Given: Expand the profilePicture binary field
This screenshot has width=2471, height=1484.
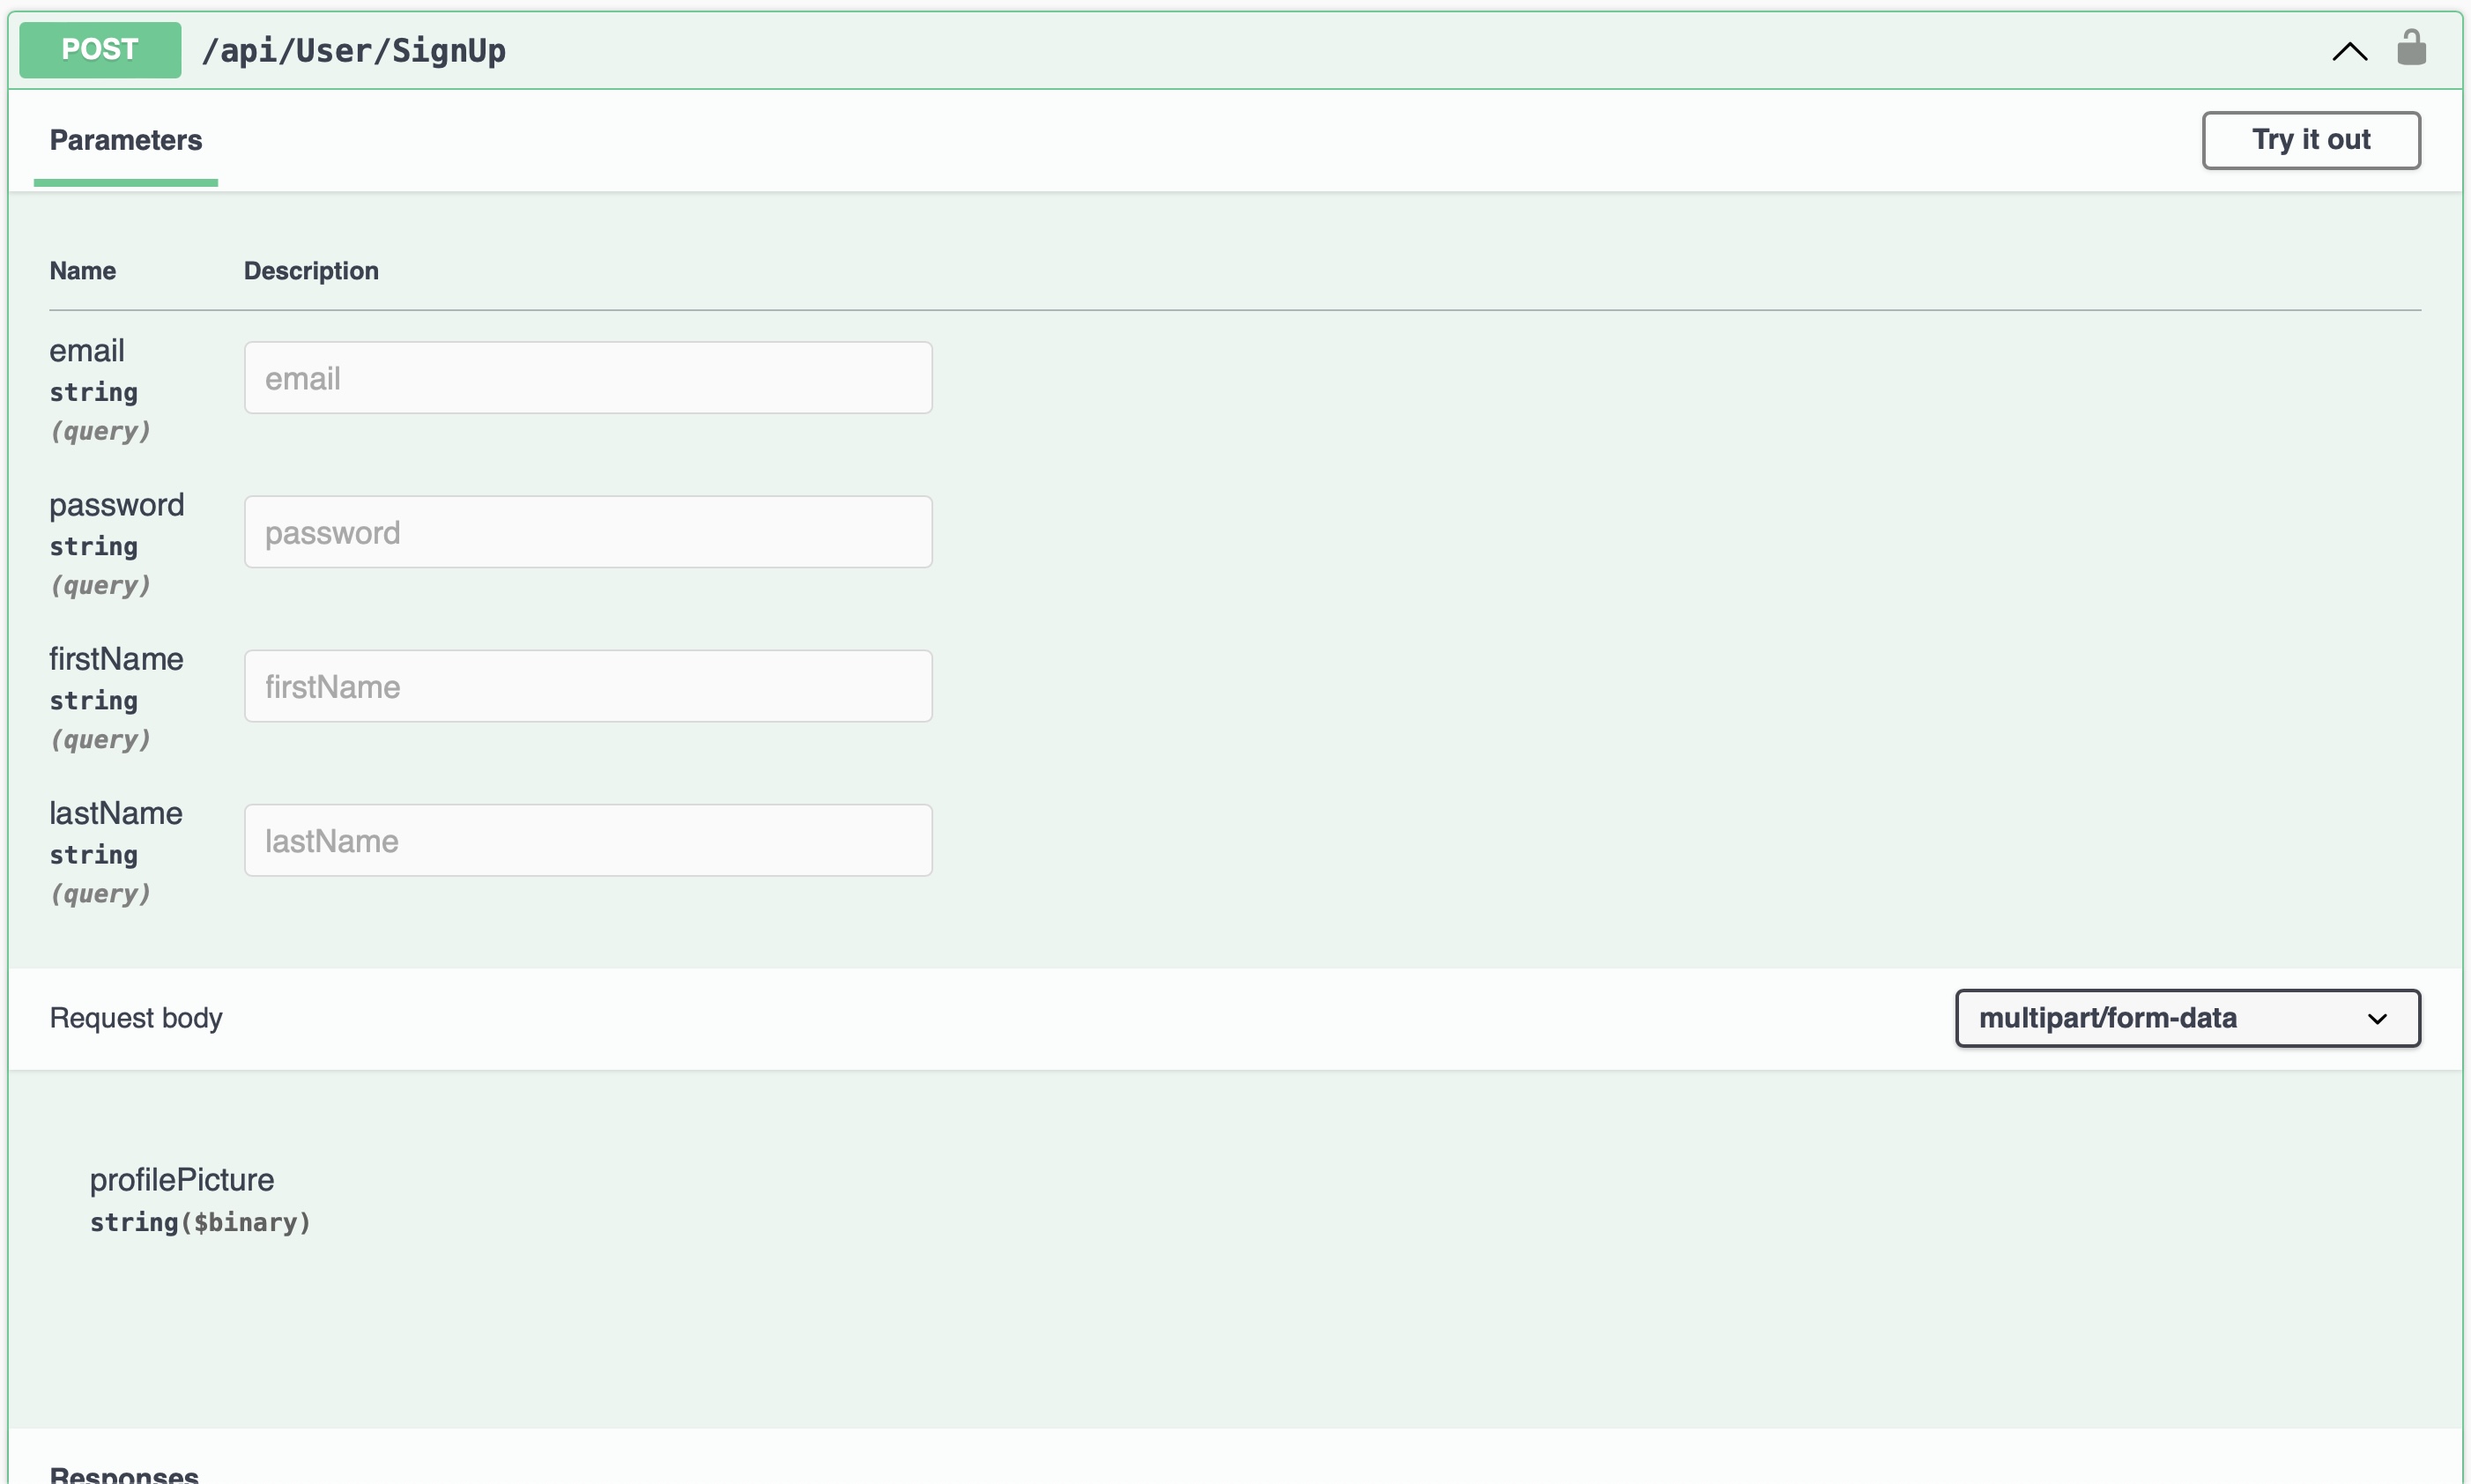Looking at the screenshot, I should (x=180, y=1177).
